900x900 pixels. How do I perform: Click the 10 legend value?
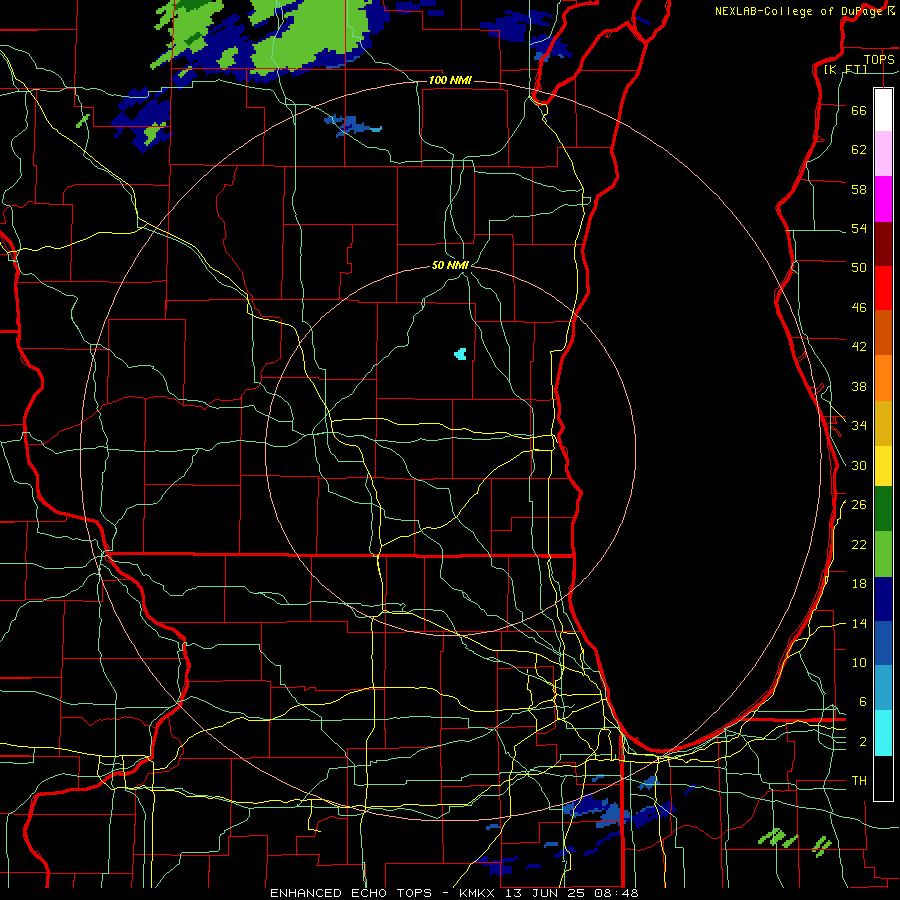click(859, 662)
